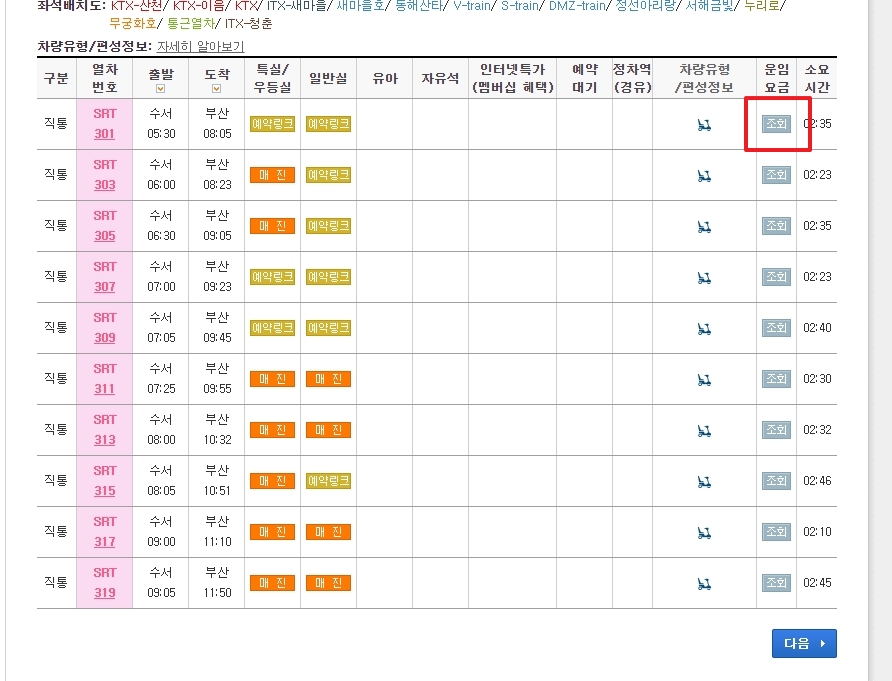Click the highlighted 조회 fare button for SRT 301
Screen dimensions: 892x681
777,123
